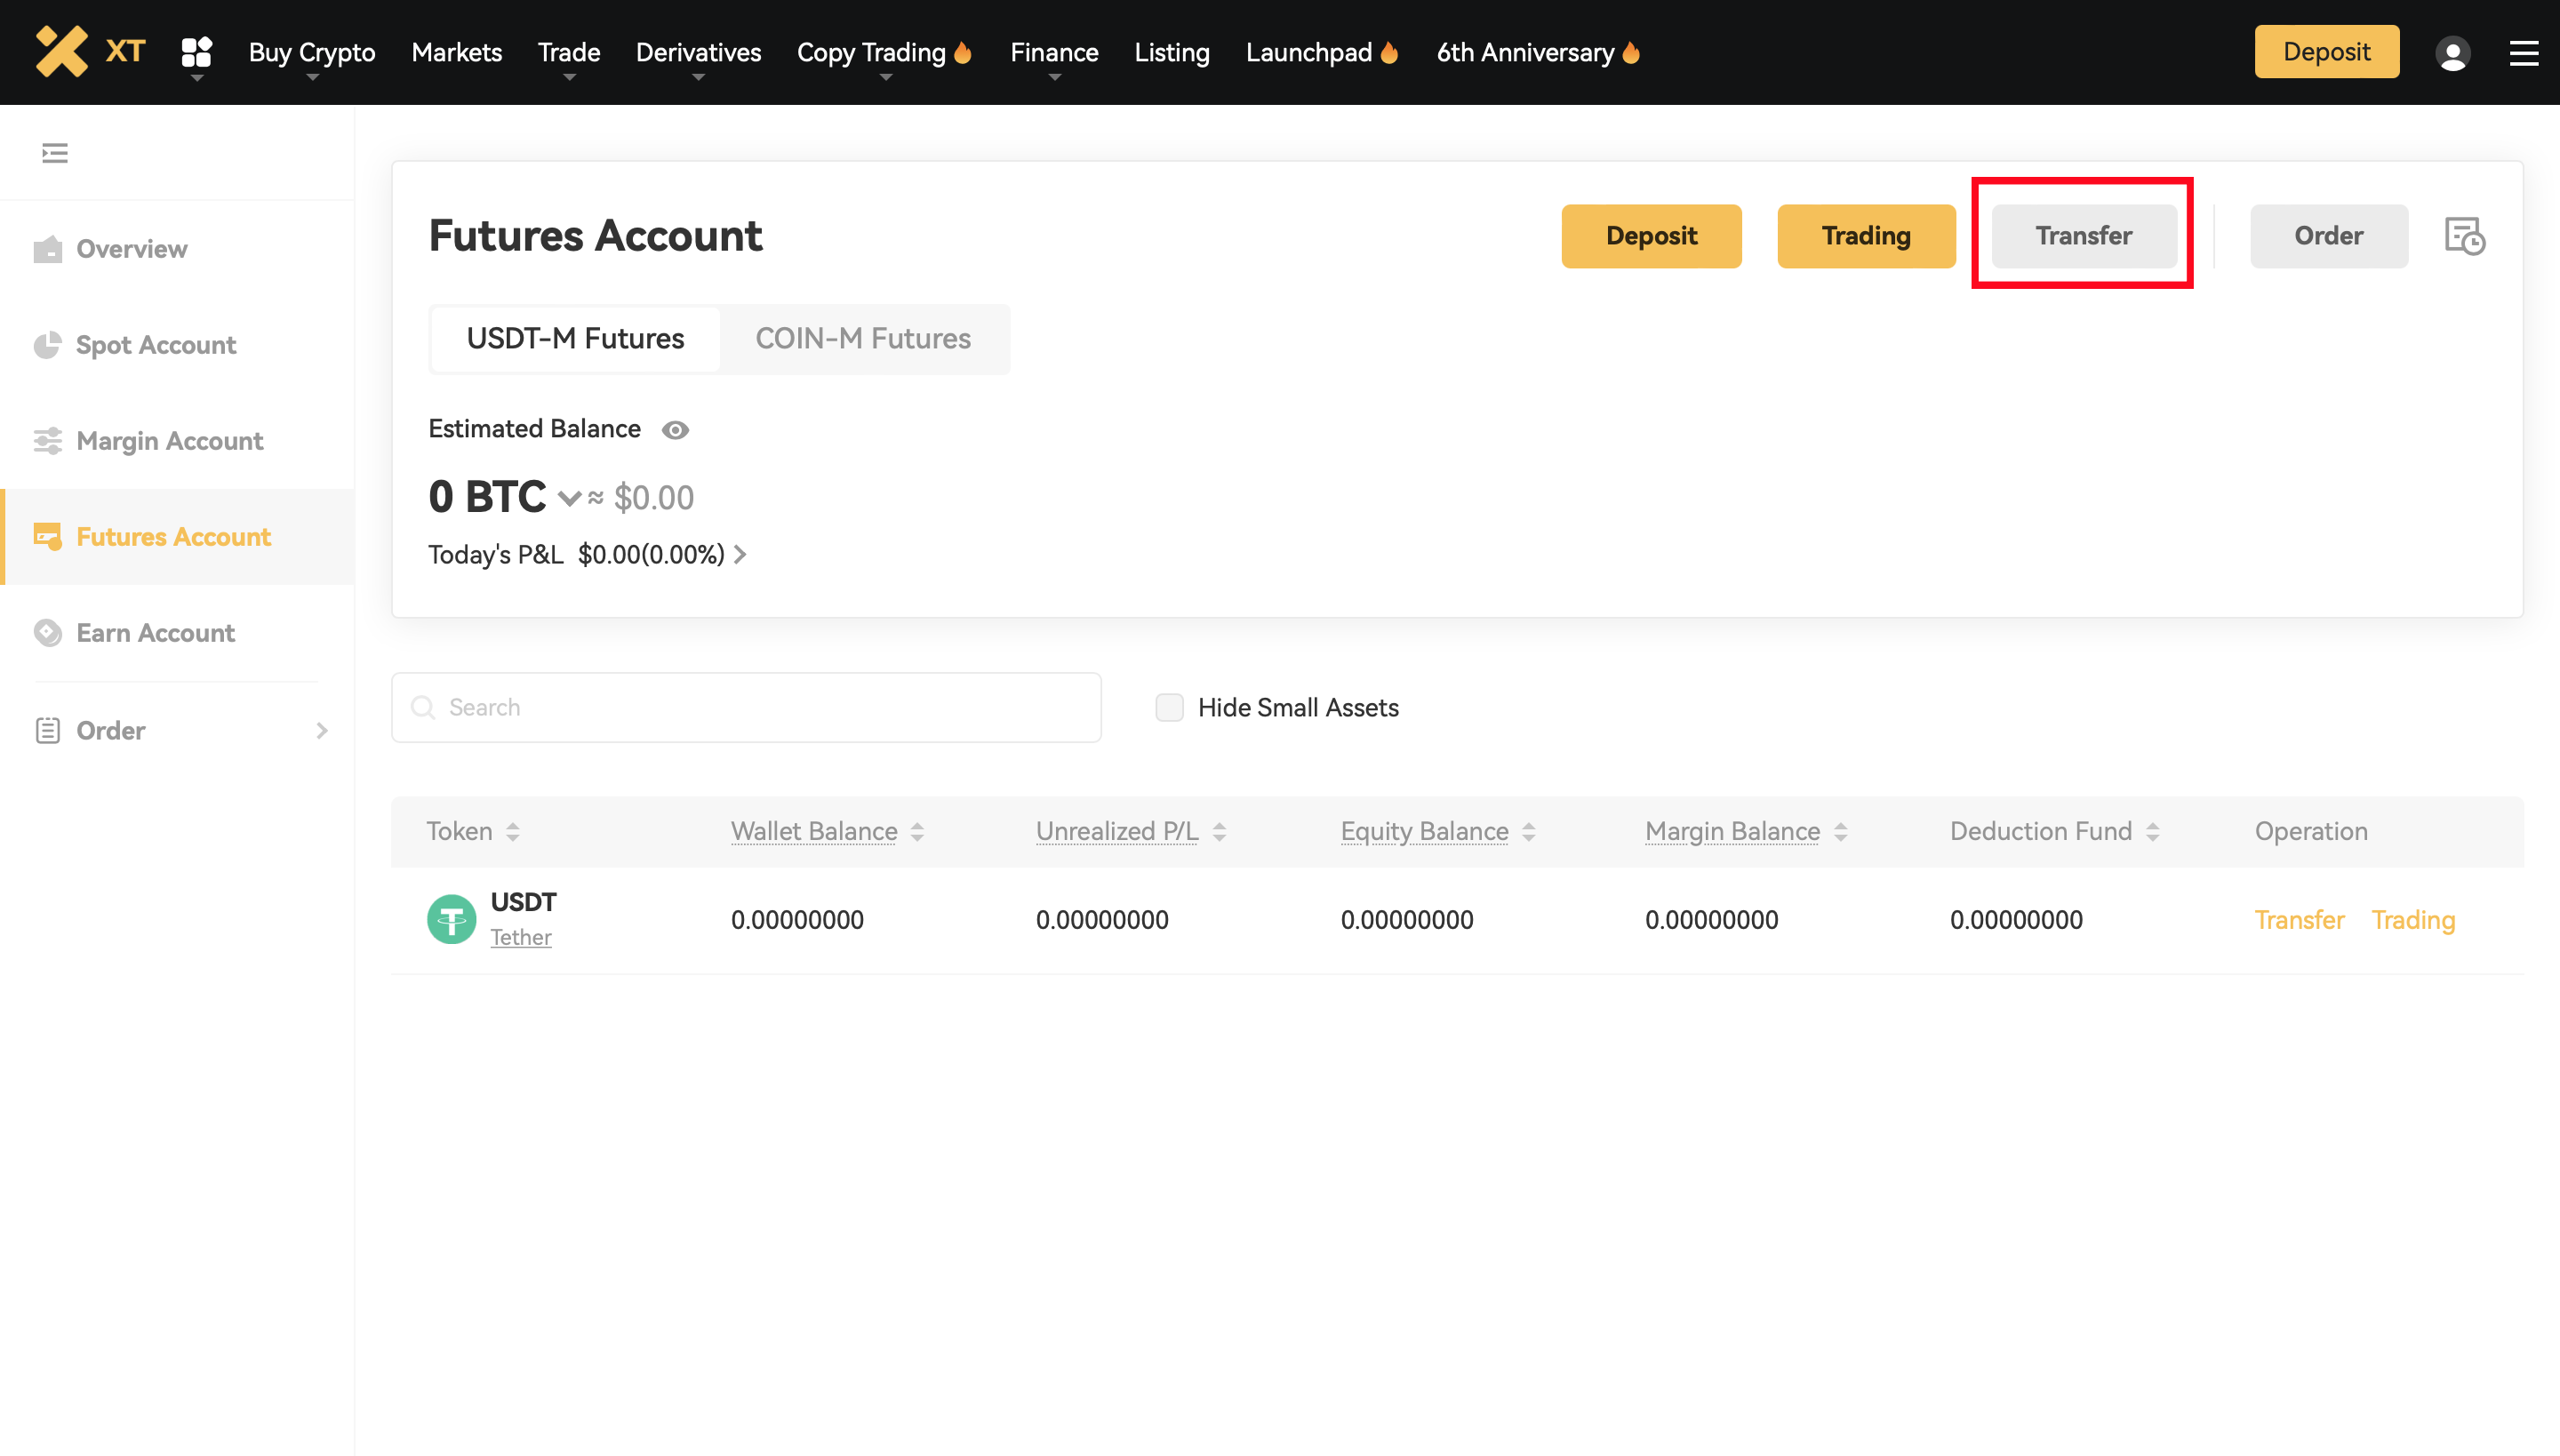Open 6th Anniversary page
This screenshot has width=2560, height=1456.
pos(1525,52)
